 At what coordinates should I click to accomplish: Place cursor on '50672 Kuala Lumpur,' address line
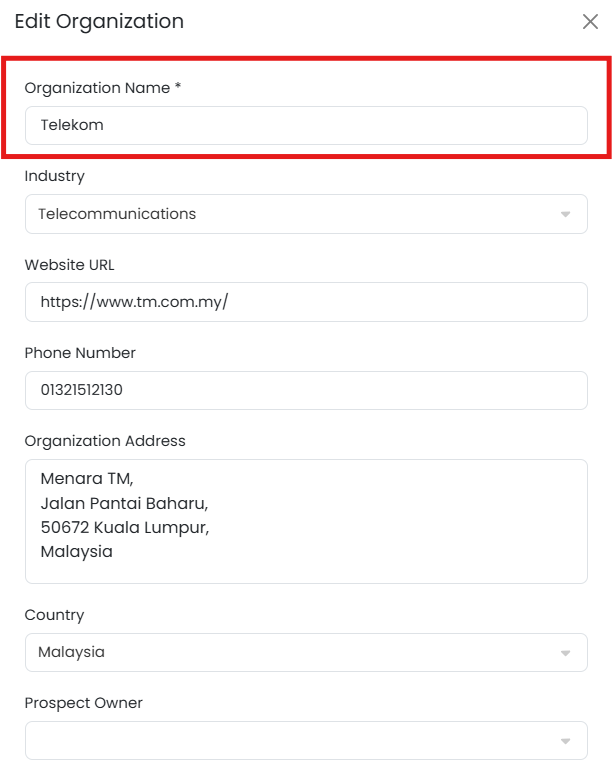coord(124,527)
